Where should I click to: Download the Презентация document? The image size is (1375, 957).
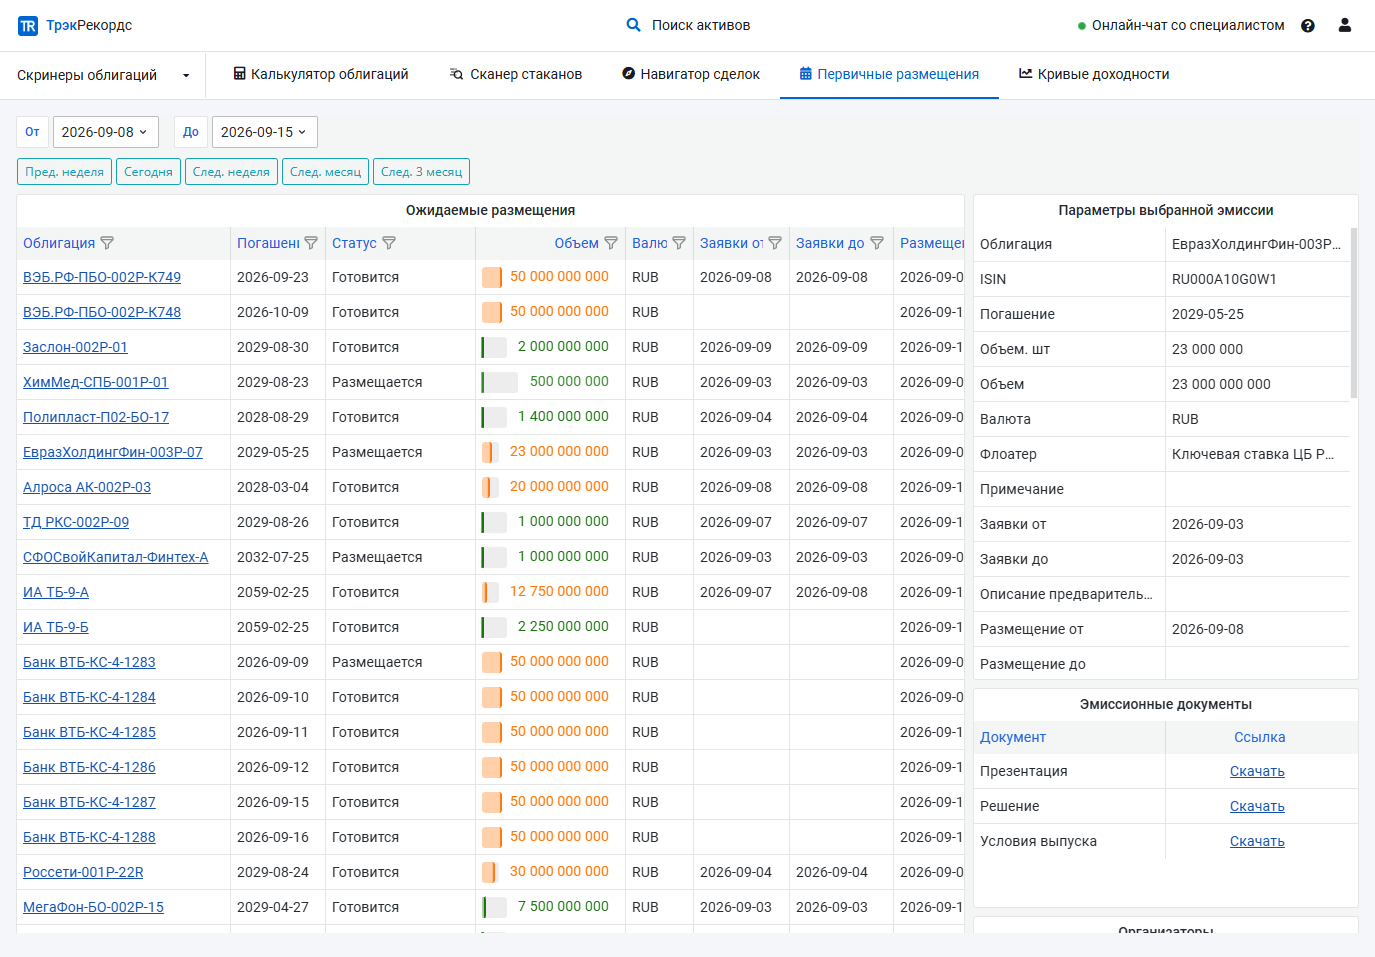[x=1257, y=771]
